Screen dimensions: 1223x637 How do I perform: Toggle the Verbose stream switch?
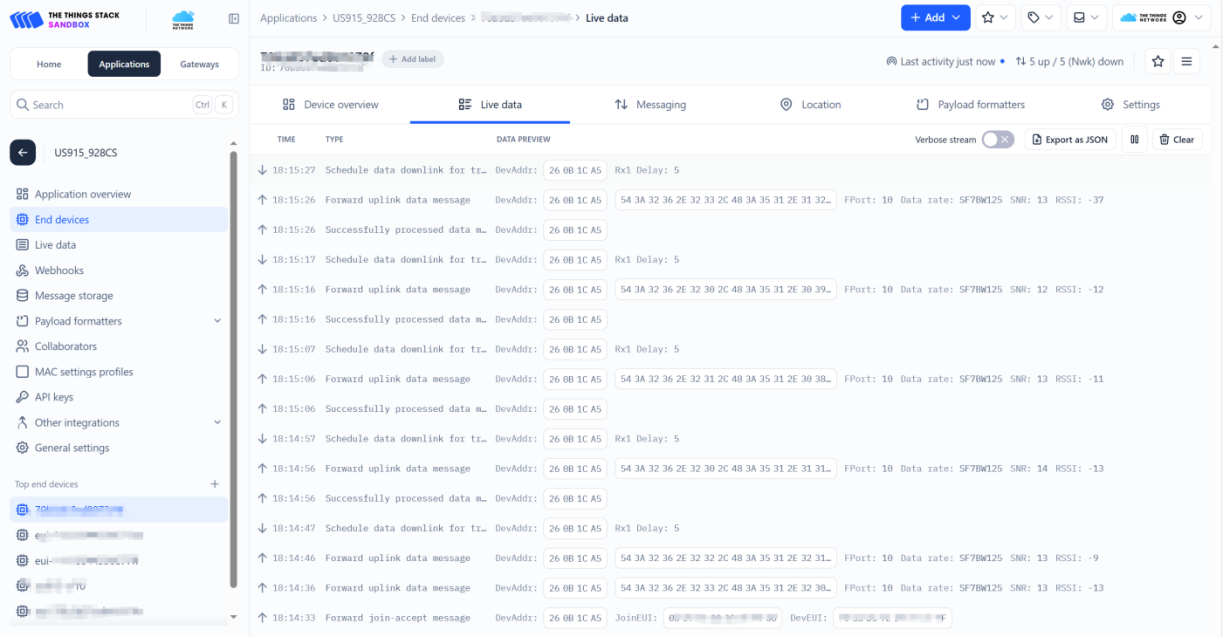click(x=998, y=140)
